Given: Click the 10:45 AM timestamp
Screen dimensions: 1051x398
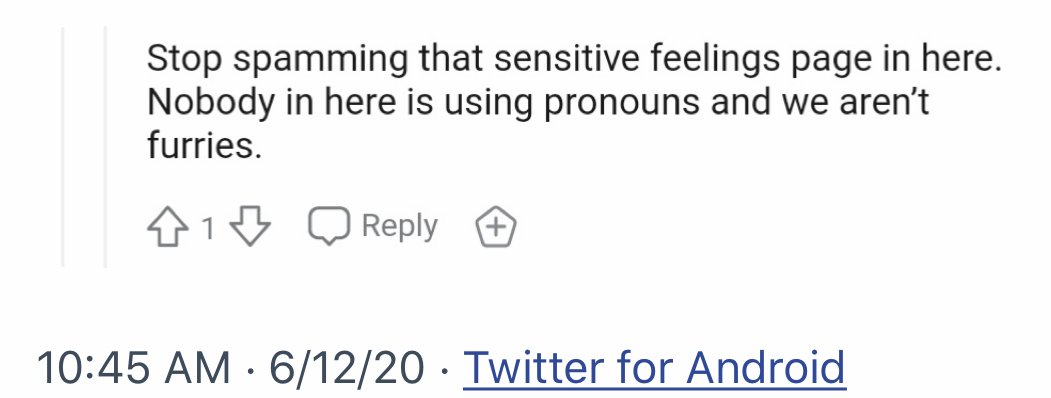Looking at the screenshot, I should click(133, 367).
